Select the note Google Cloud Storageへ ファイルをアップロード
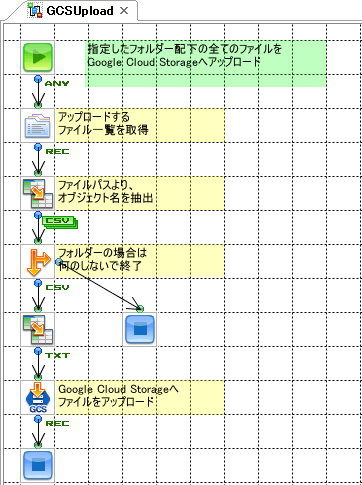The image size is (362, 485). point(140,398)
